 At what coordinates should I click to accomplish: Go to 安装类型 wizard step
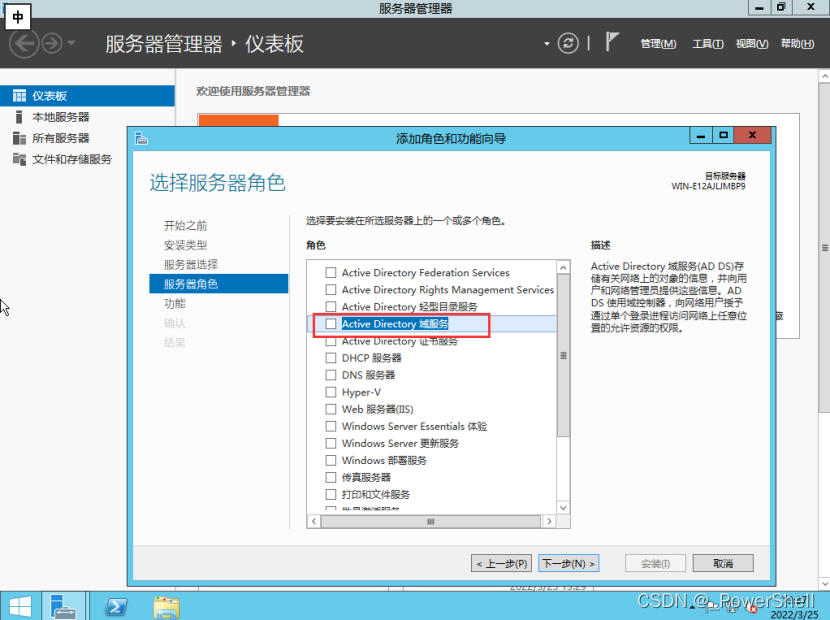pyautogui.click(x=185, y=245)
